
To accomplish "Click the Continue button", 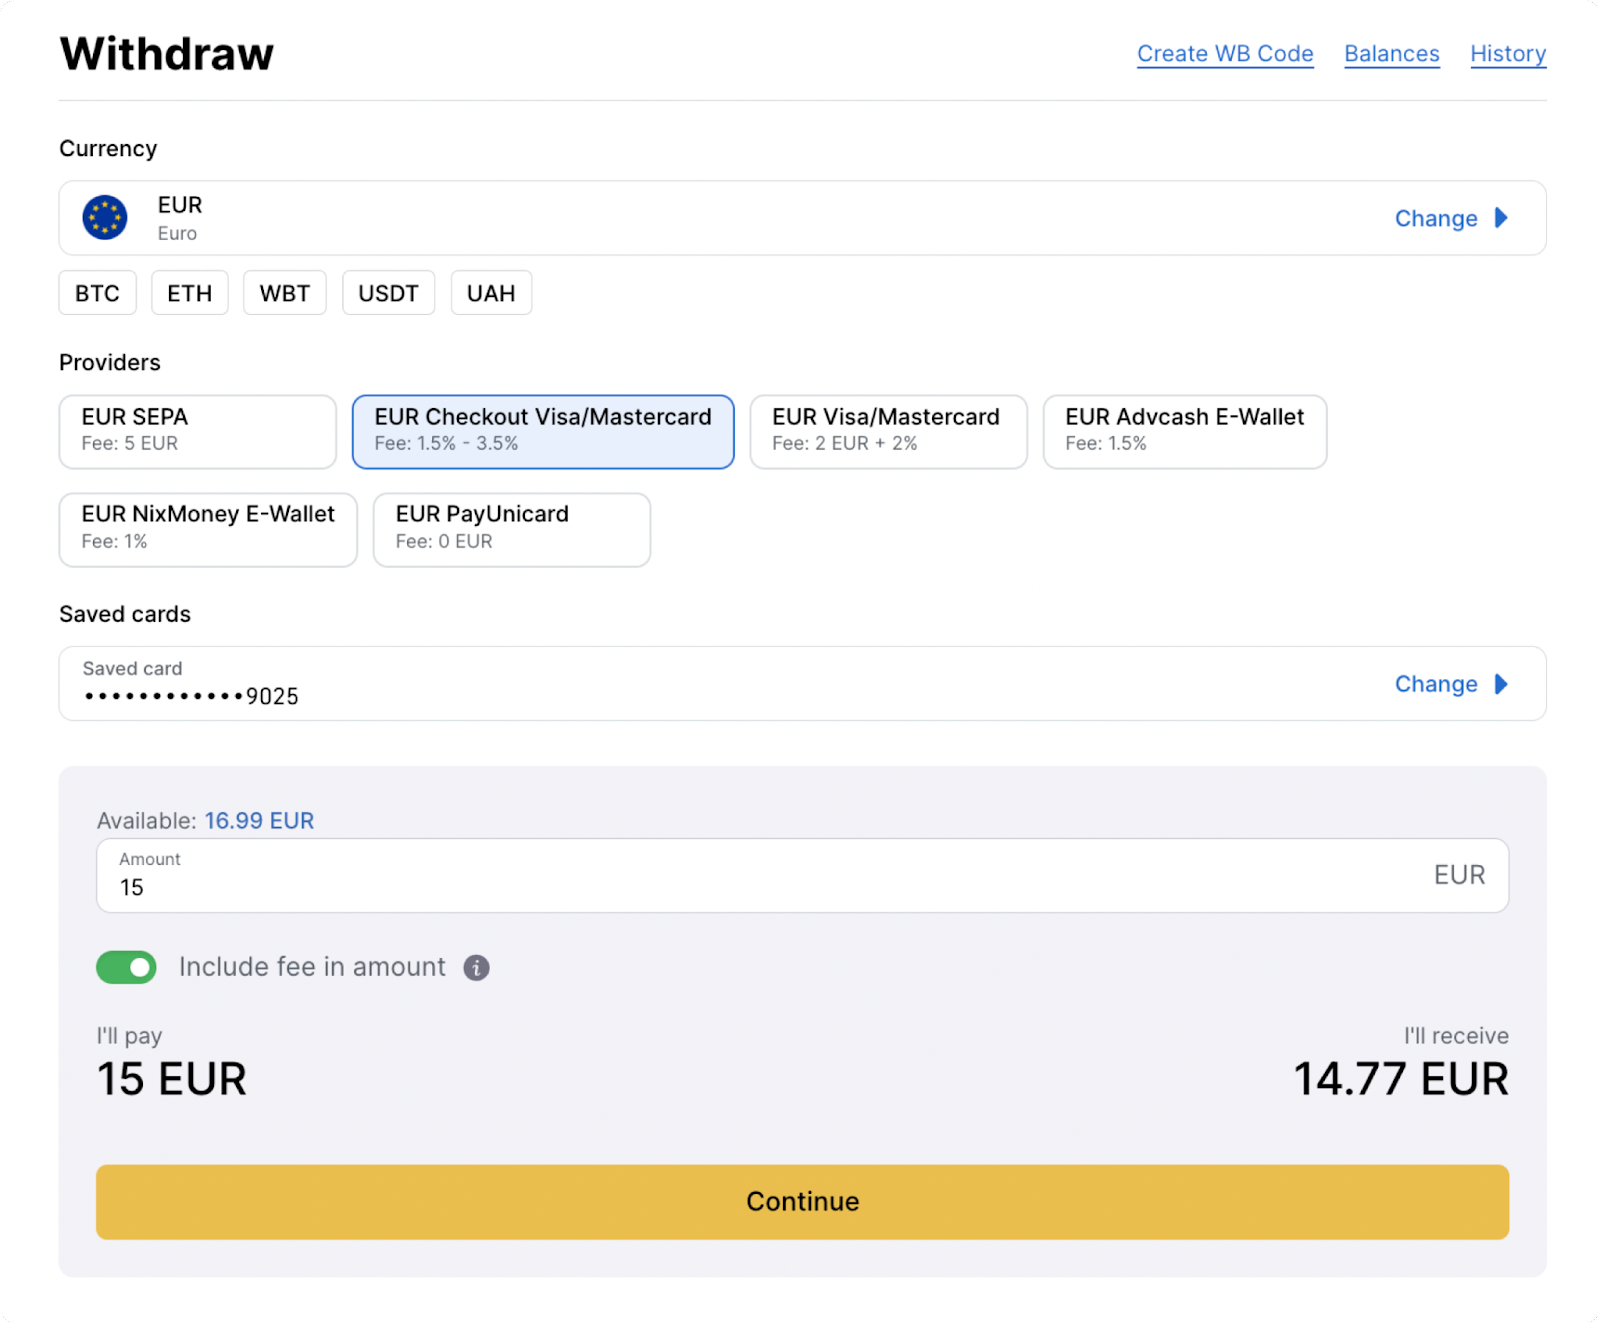I will tap(802, 1202).
